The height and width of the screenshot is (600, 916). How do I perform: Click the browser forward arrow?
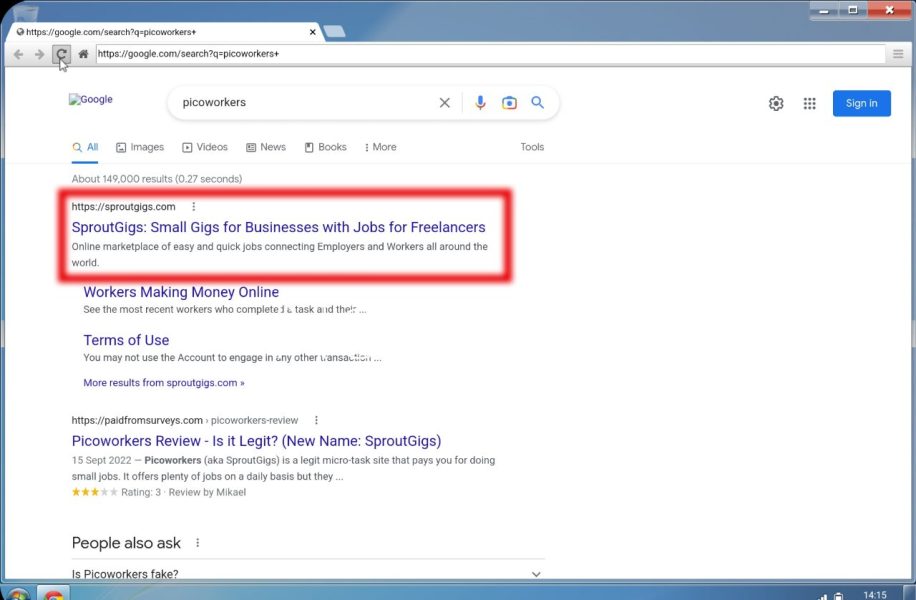coord(39,54)
